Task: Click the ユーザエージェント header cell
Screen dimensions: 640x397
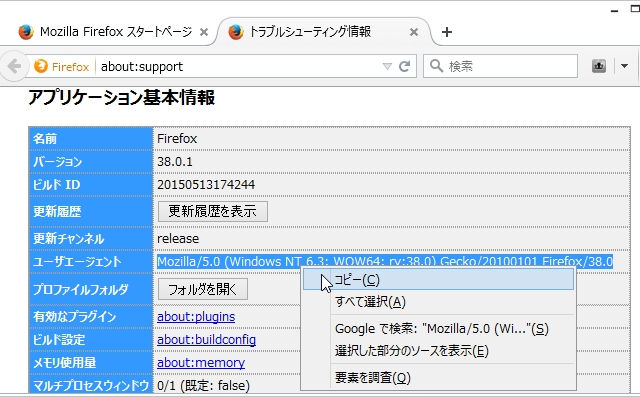Action: (91, 262)
